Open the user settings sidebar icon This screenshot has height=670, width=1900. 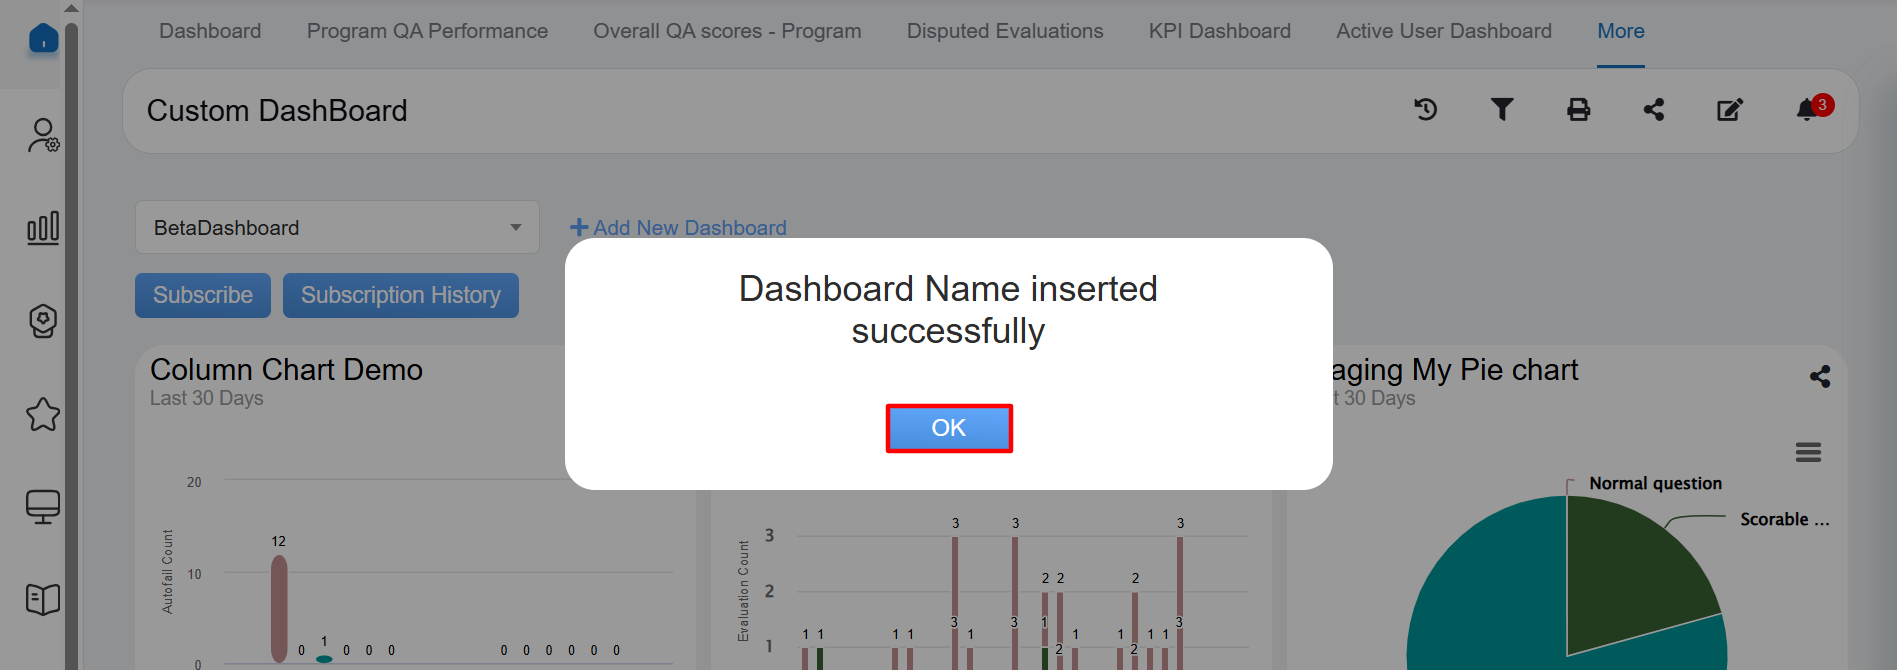(43, 135)
